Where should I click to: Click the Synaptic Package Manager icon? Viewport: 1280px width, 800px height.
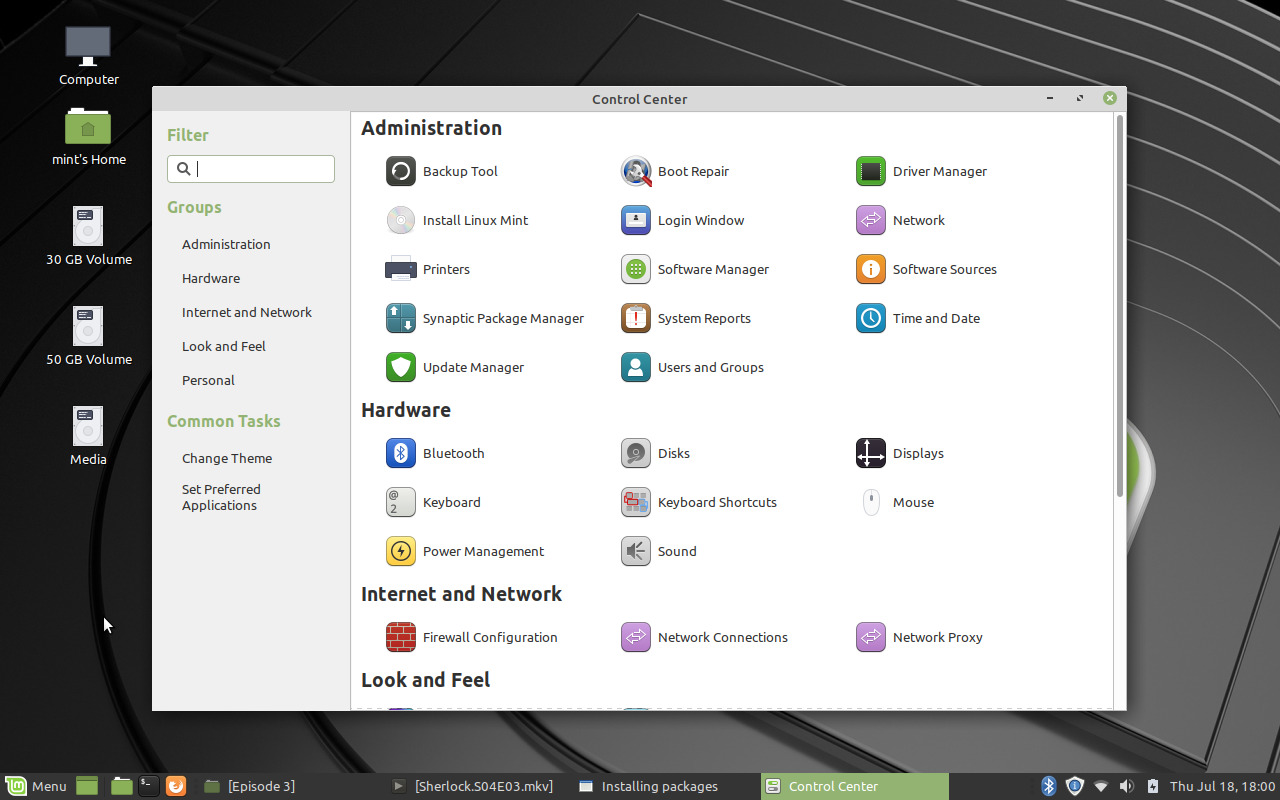401,318
